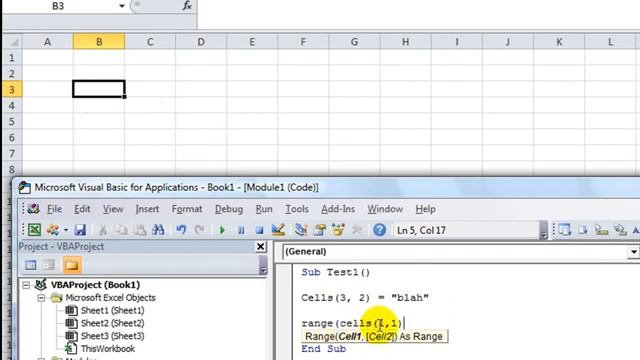
Task: Select Sheet3 (Sheet3) in project tree
Action: point(112,336)
